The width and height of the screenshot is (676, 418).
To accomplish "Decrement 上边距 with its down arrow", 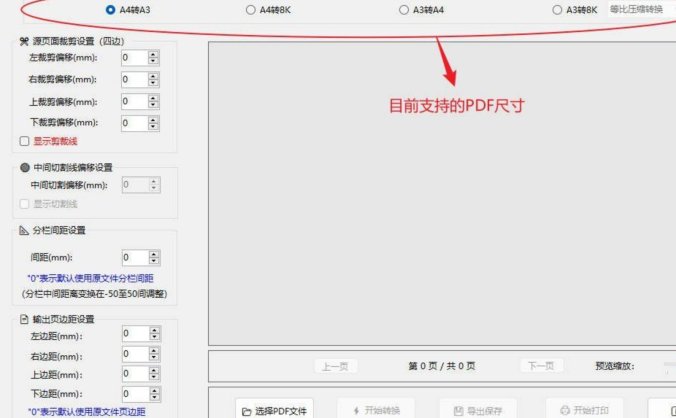I will (x=155, y=377).
